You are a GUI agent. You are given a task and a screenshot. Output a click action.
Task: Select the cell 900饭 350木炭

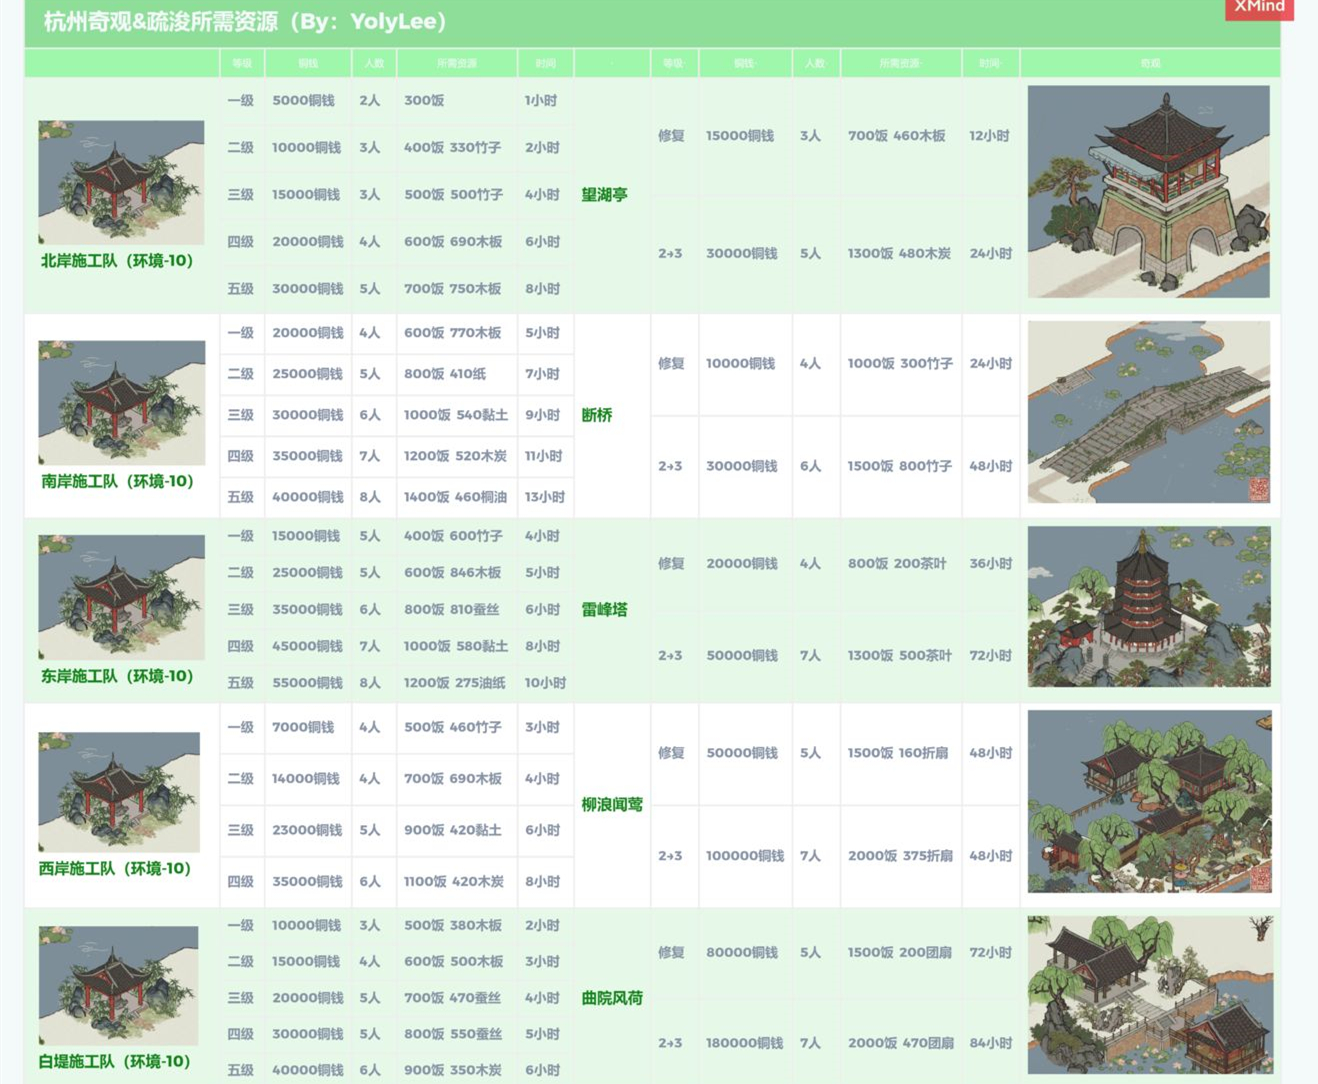click(x=452, y=1070)
